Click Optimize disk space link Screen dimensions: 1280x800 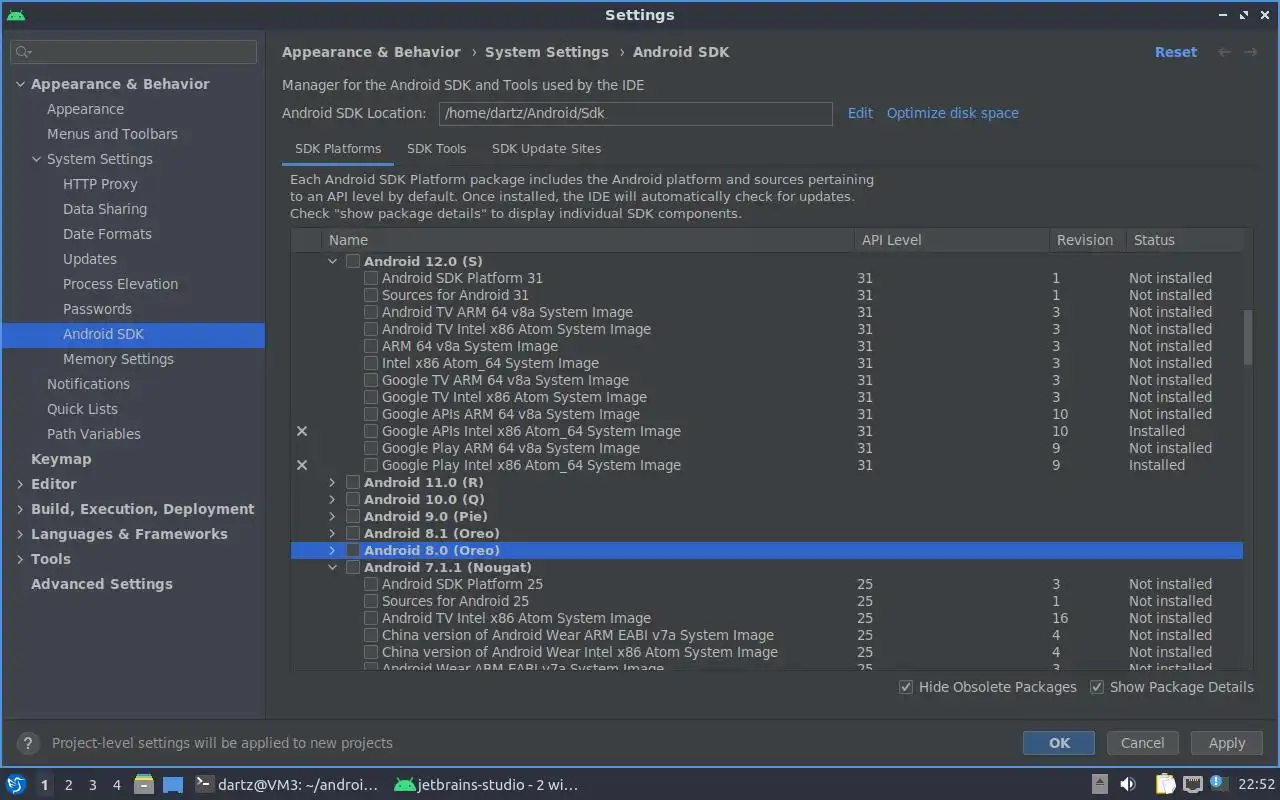[952, 113]
